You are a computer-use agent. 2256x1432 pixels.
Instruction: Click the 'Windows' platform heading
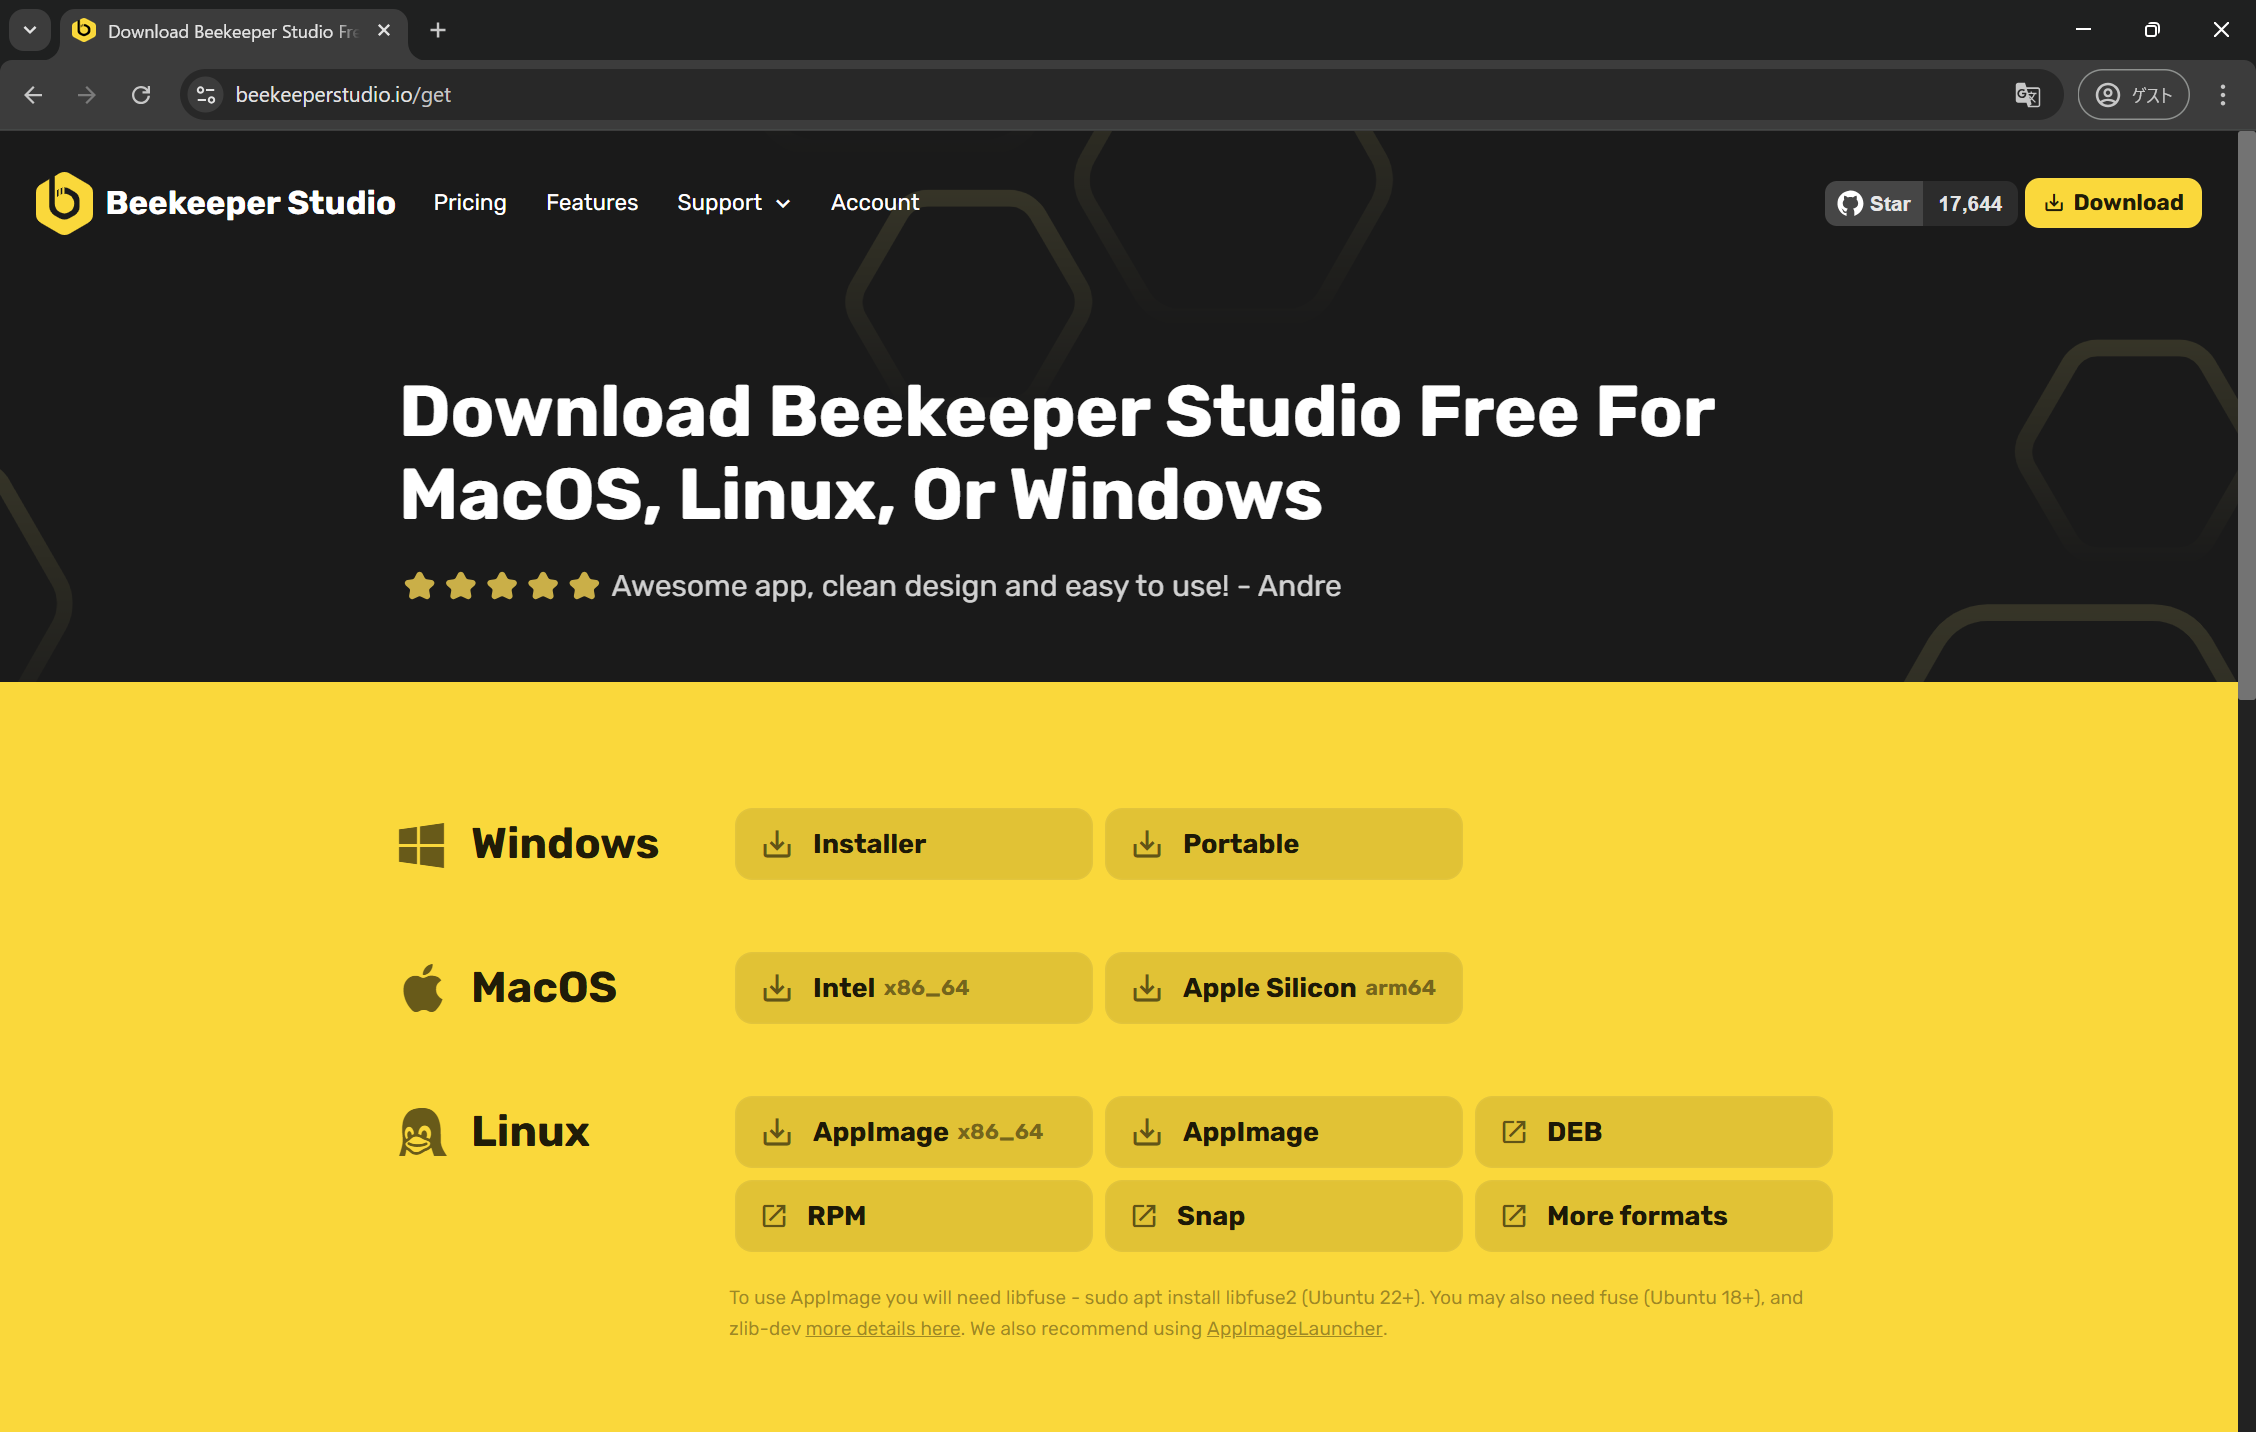pos(565,844)
